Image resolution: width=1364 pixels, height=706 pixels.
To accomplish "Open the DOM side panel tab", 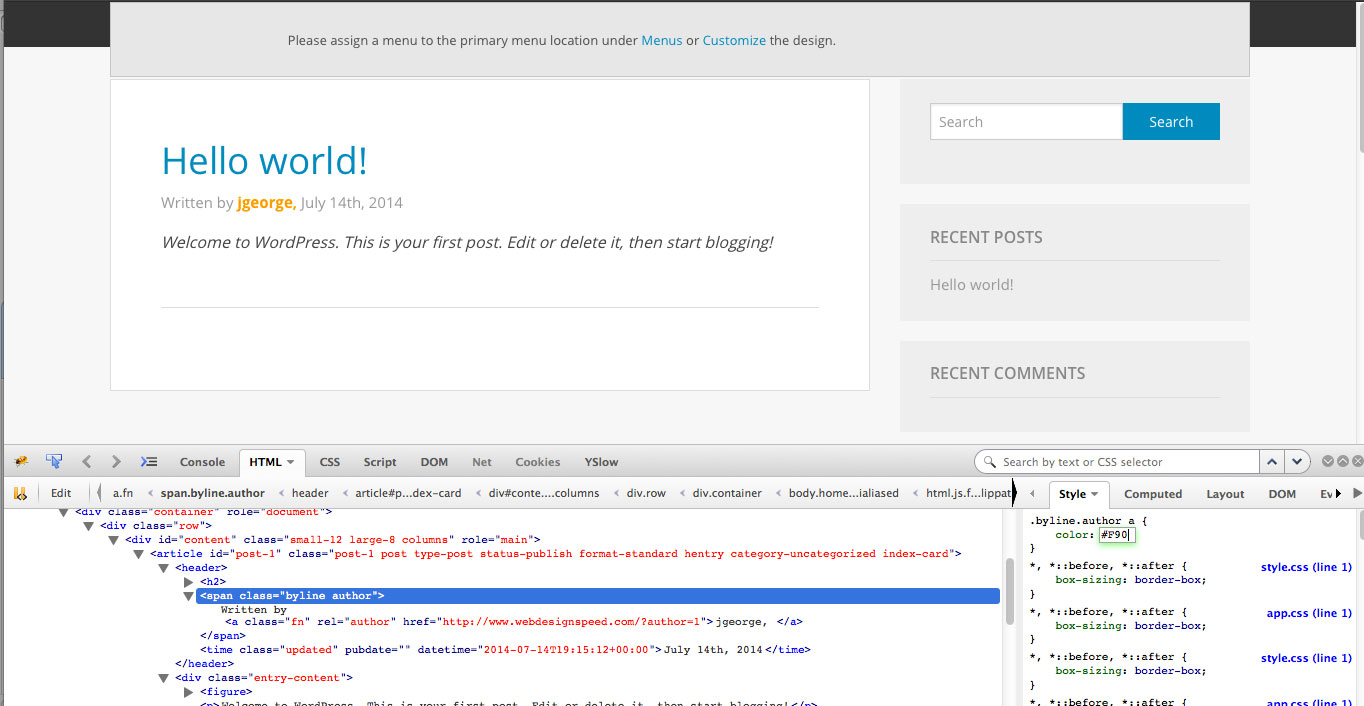I will [x=1282, y=494].
